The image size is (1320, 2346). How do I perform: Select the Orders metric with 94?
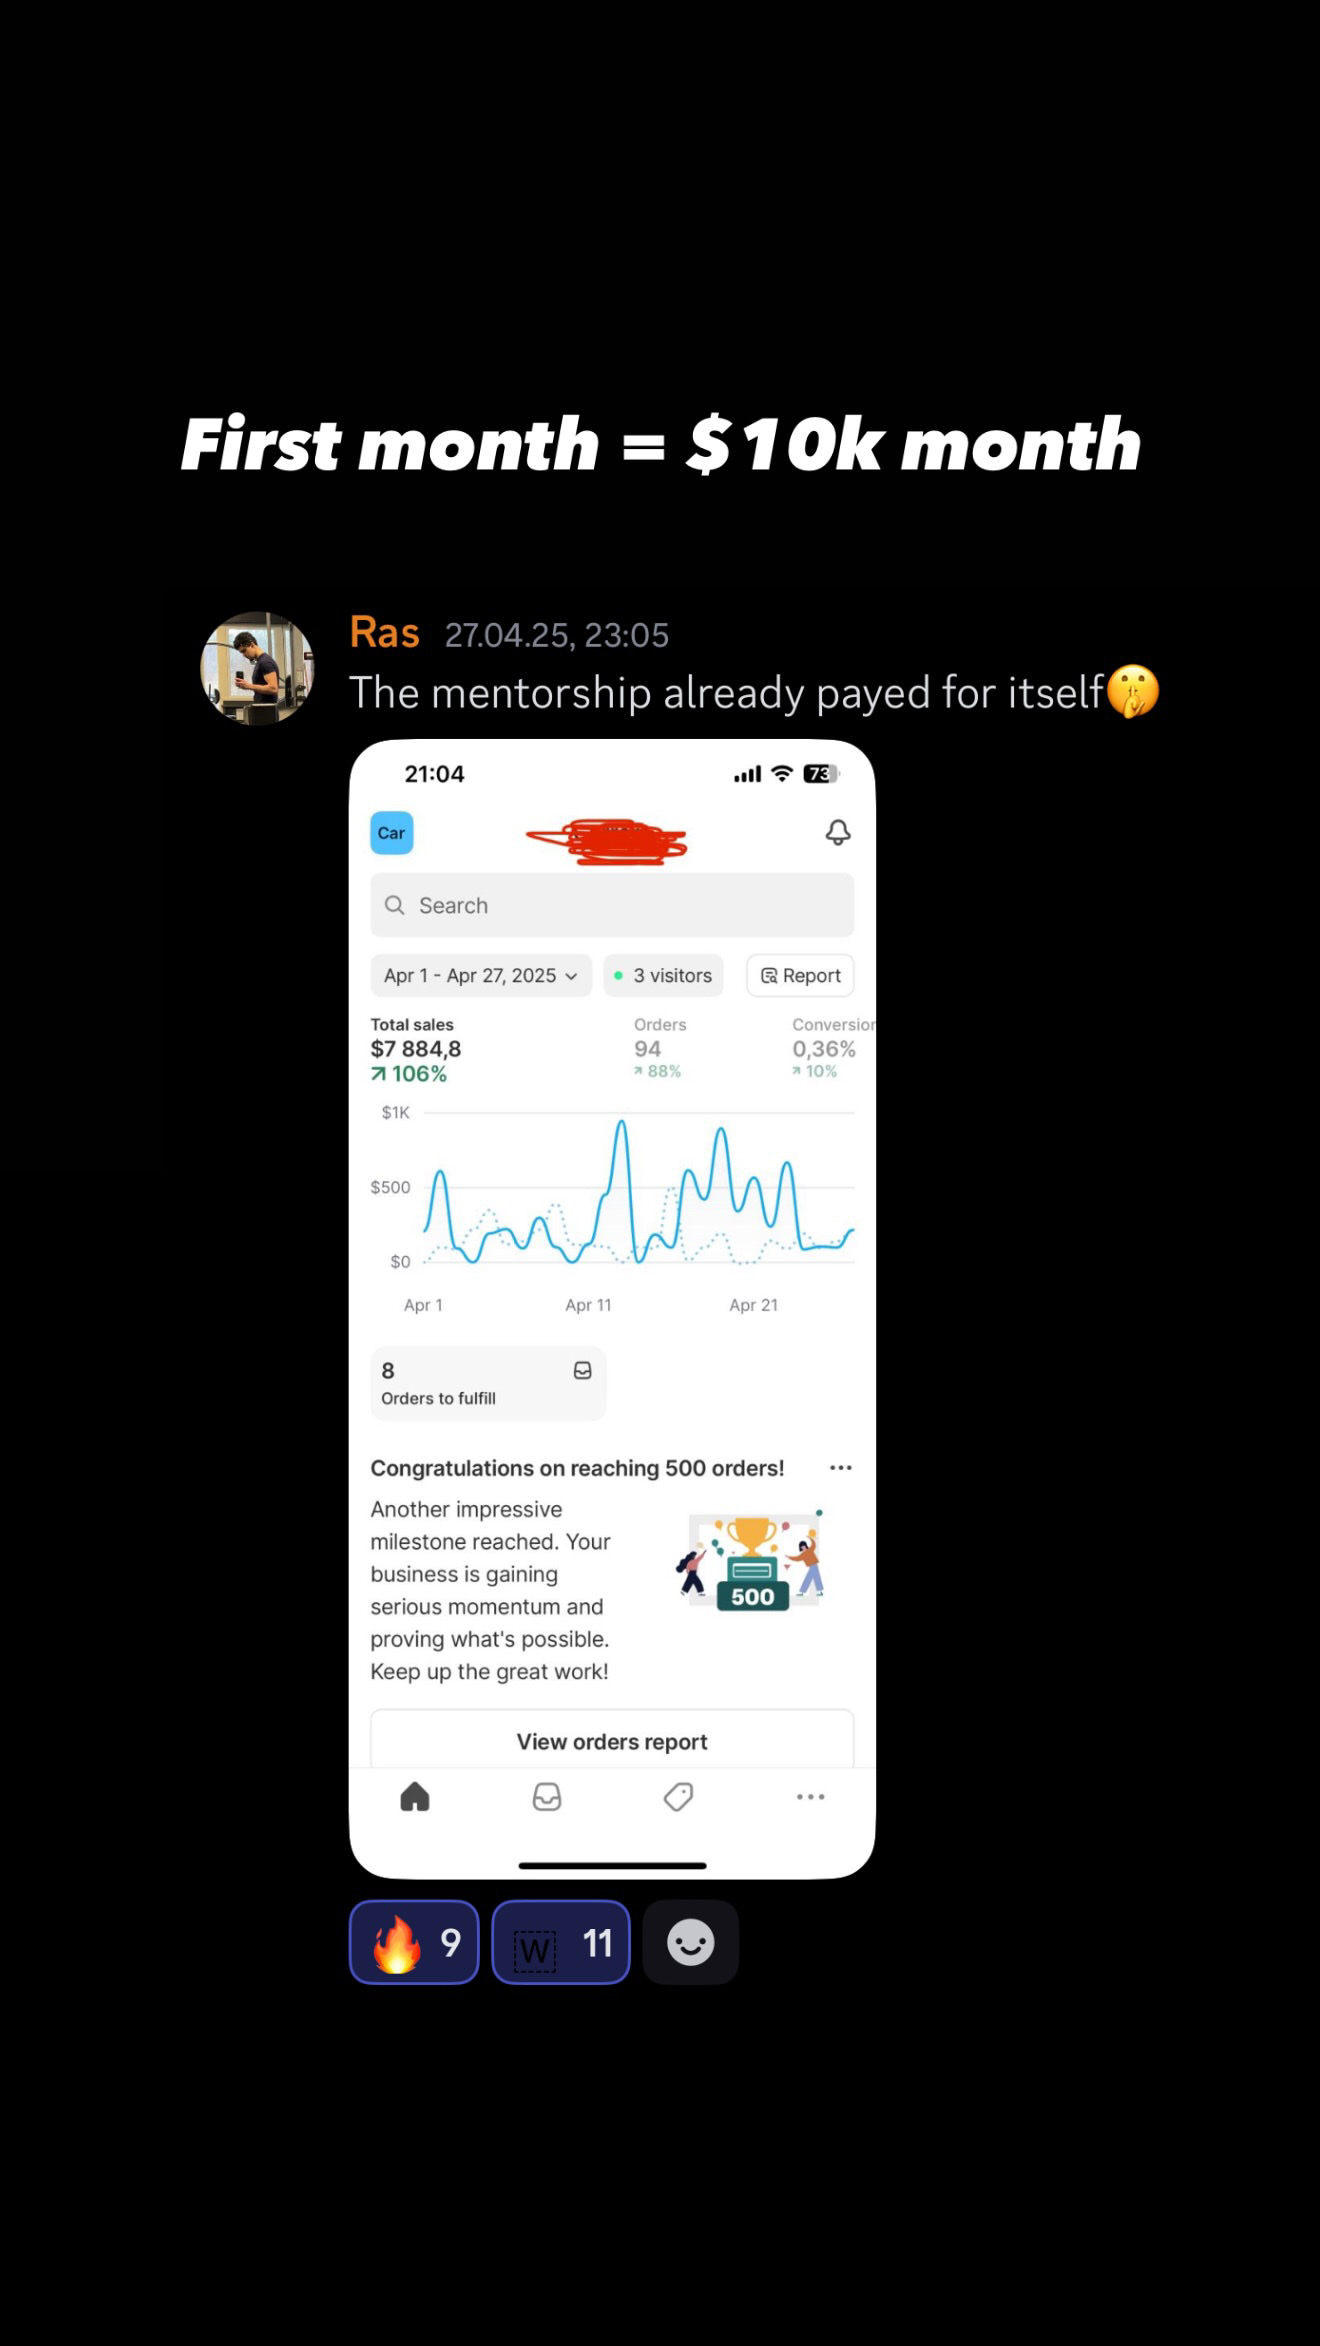click(659, 1047)
